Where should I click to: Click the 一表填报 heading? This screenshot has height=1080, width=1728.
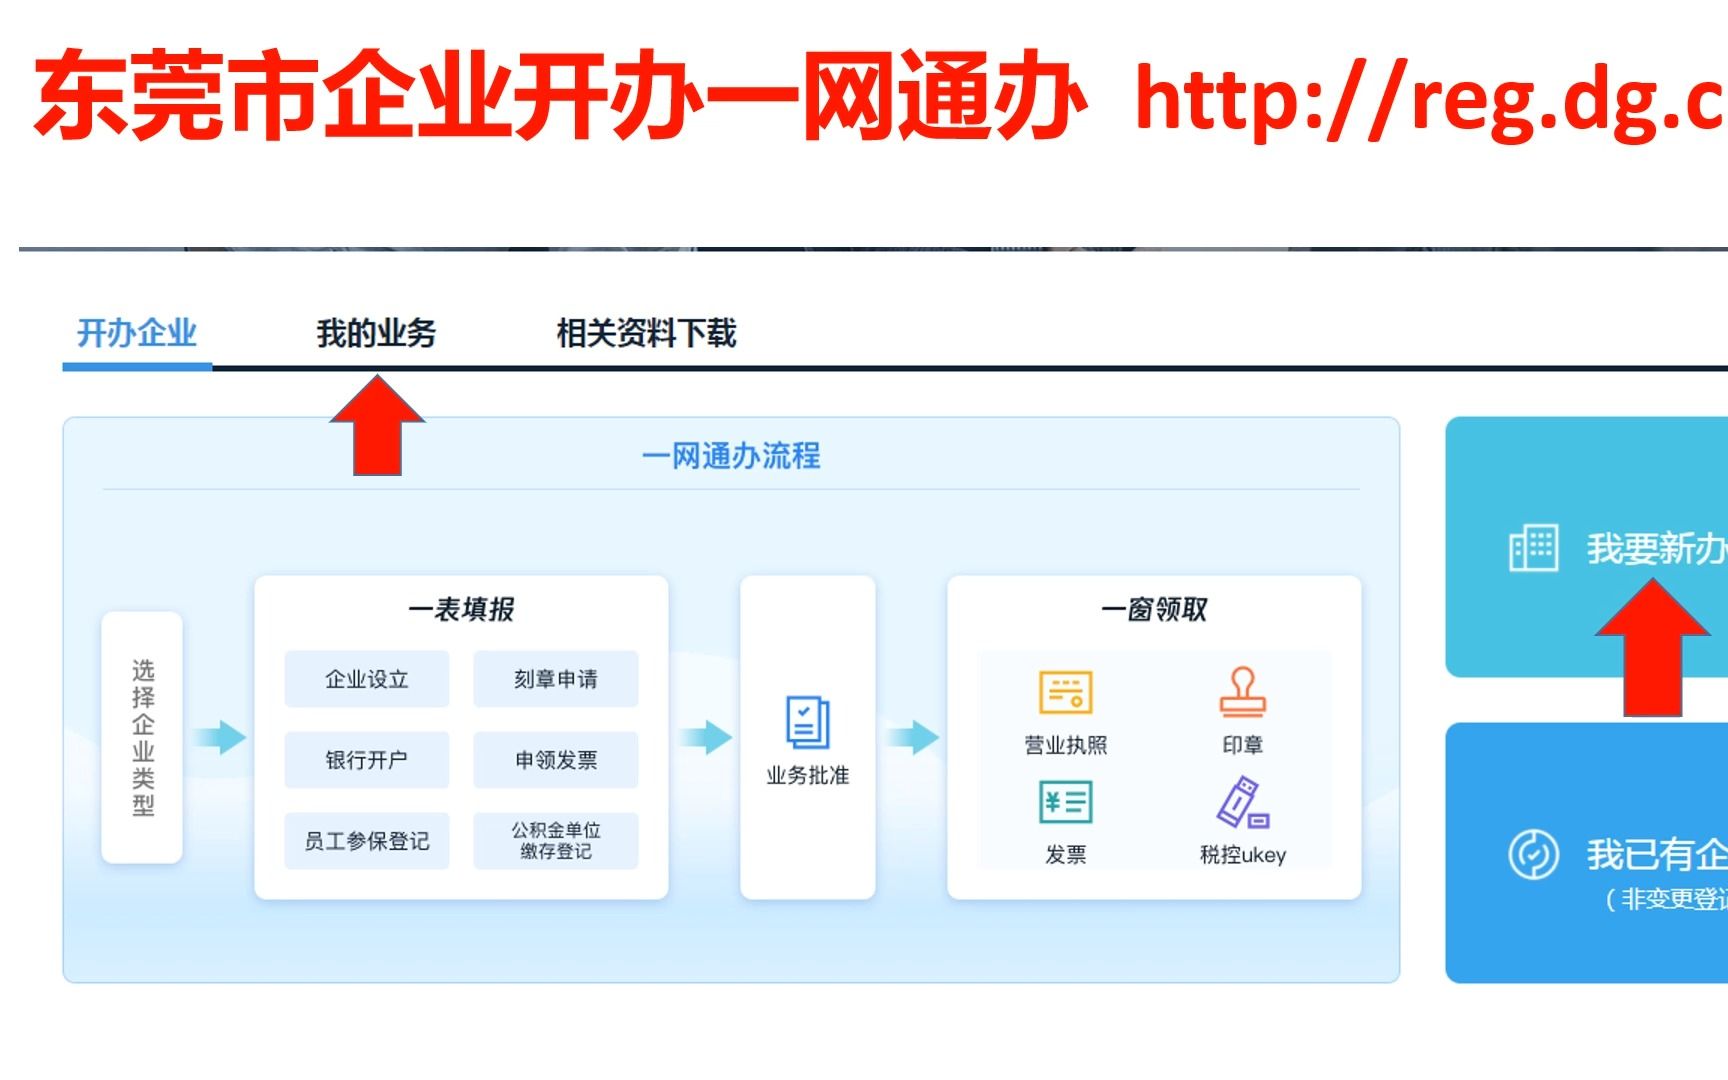point(461,609)
